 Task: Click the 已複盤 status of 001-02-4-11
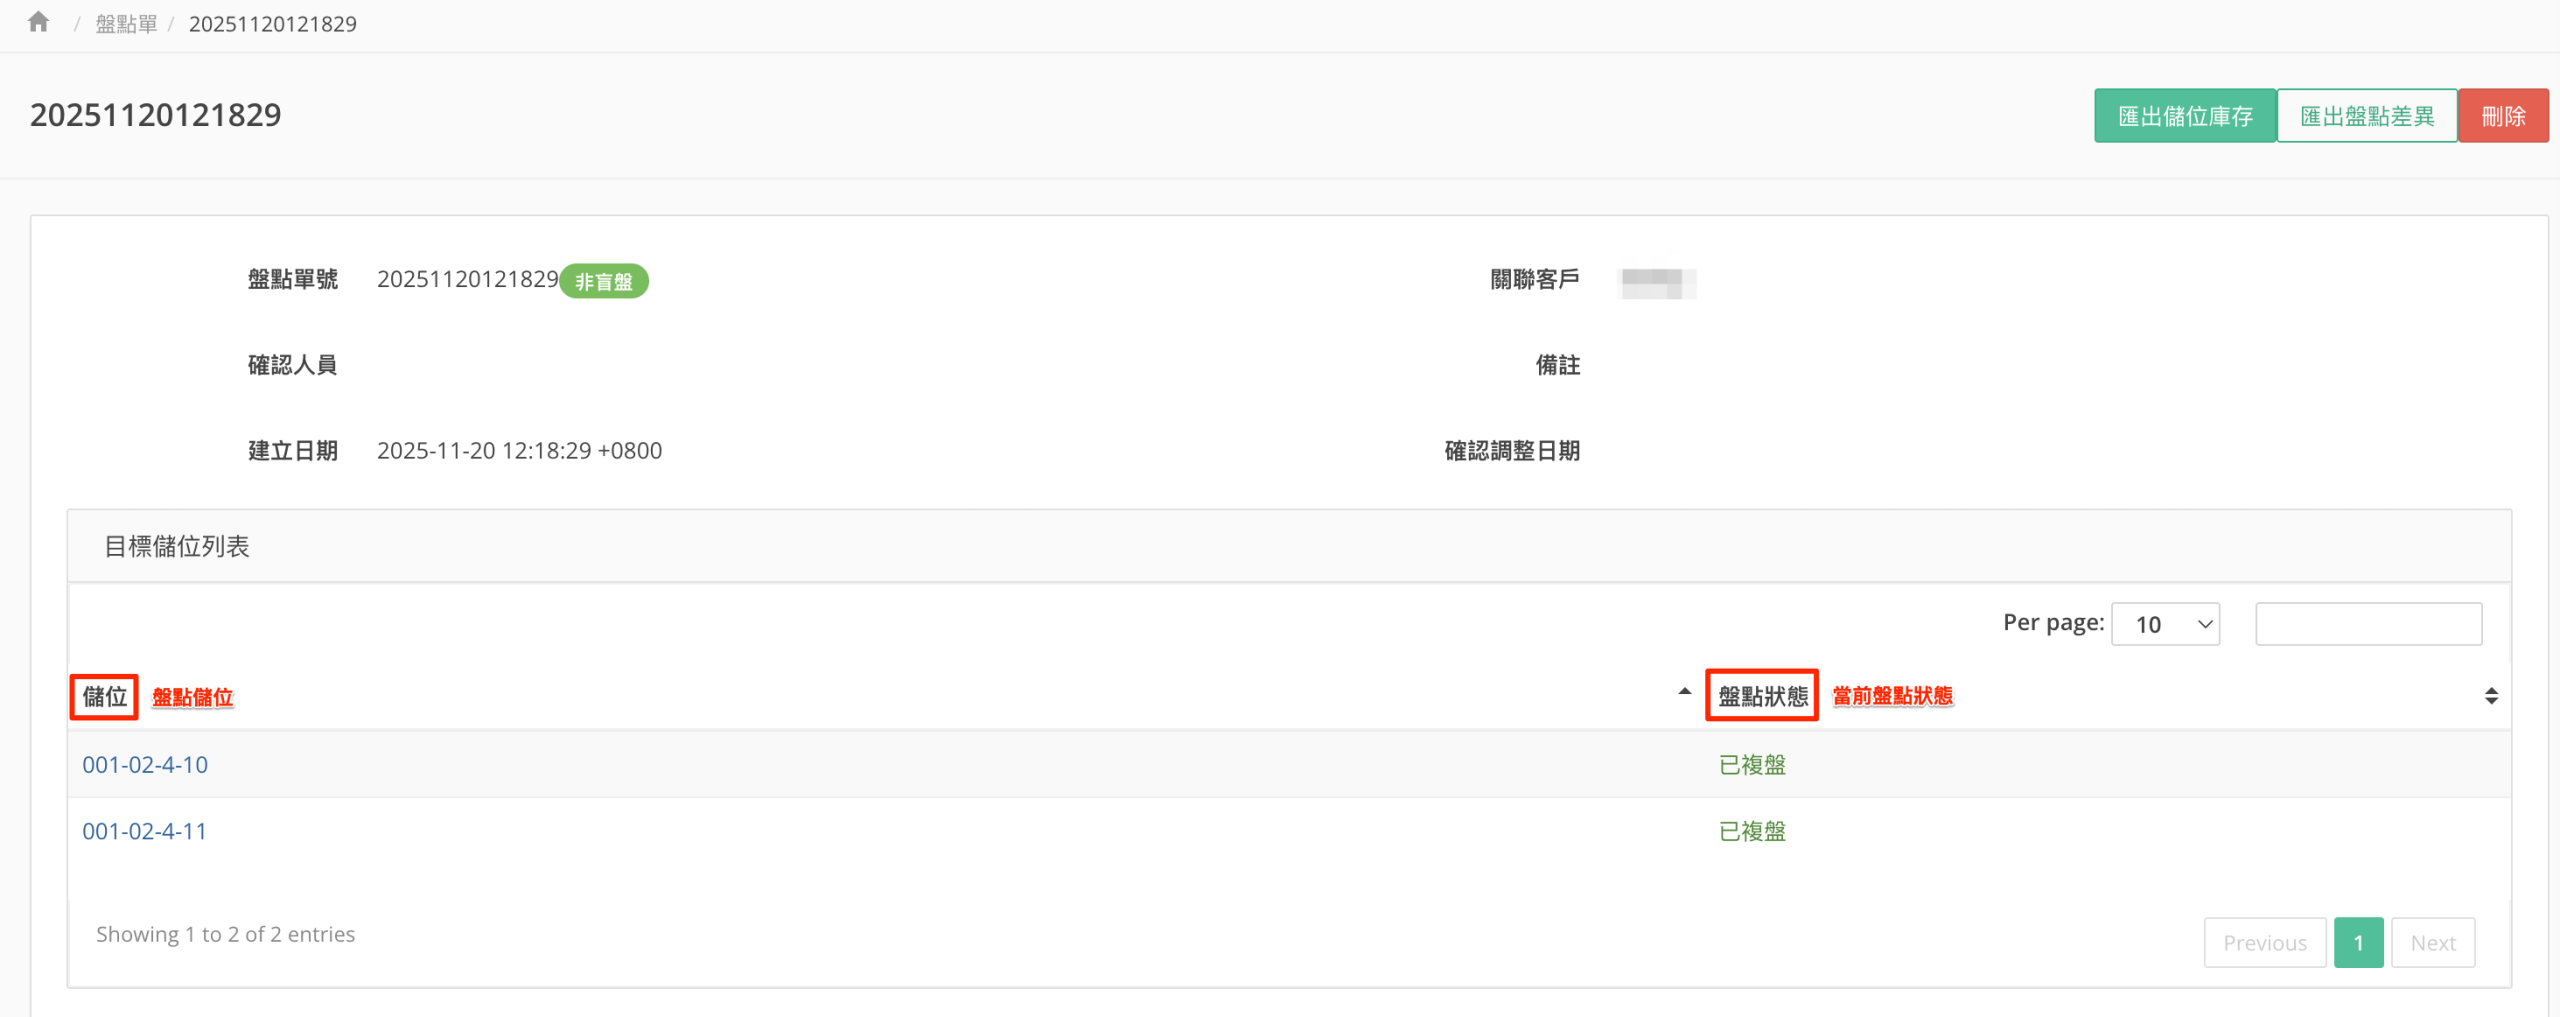tap(1752, 831)
